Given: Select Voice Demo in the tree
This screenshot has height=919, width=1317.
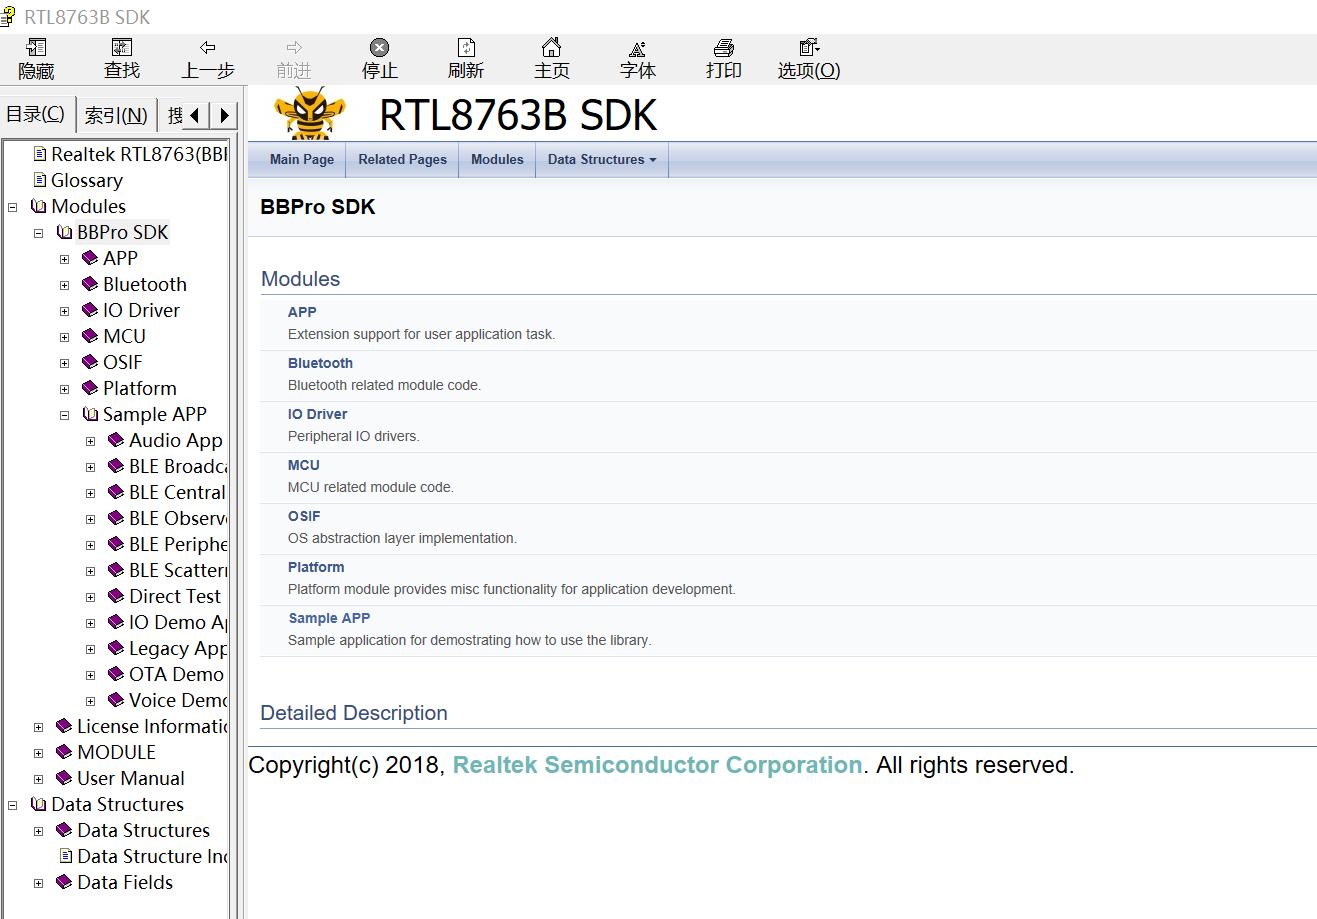Looking at the screenshot, I should coord(178,700).
